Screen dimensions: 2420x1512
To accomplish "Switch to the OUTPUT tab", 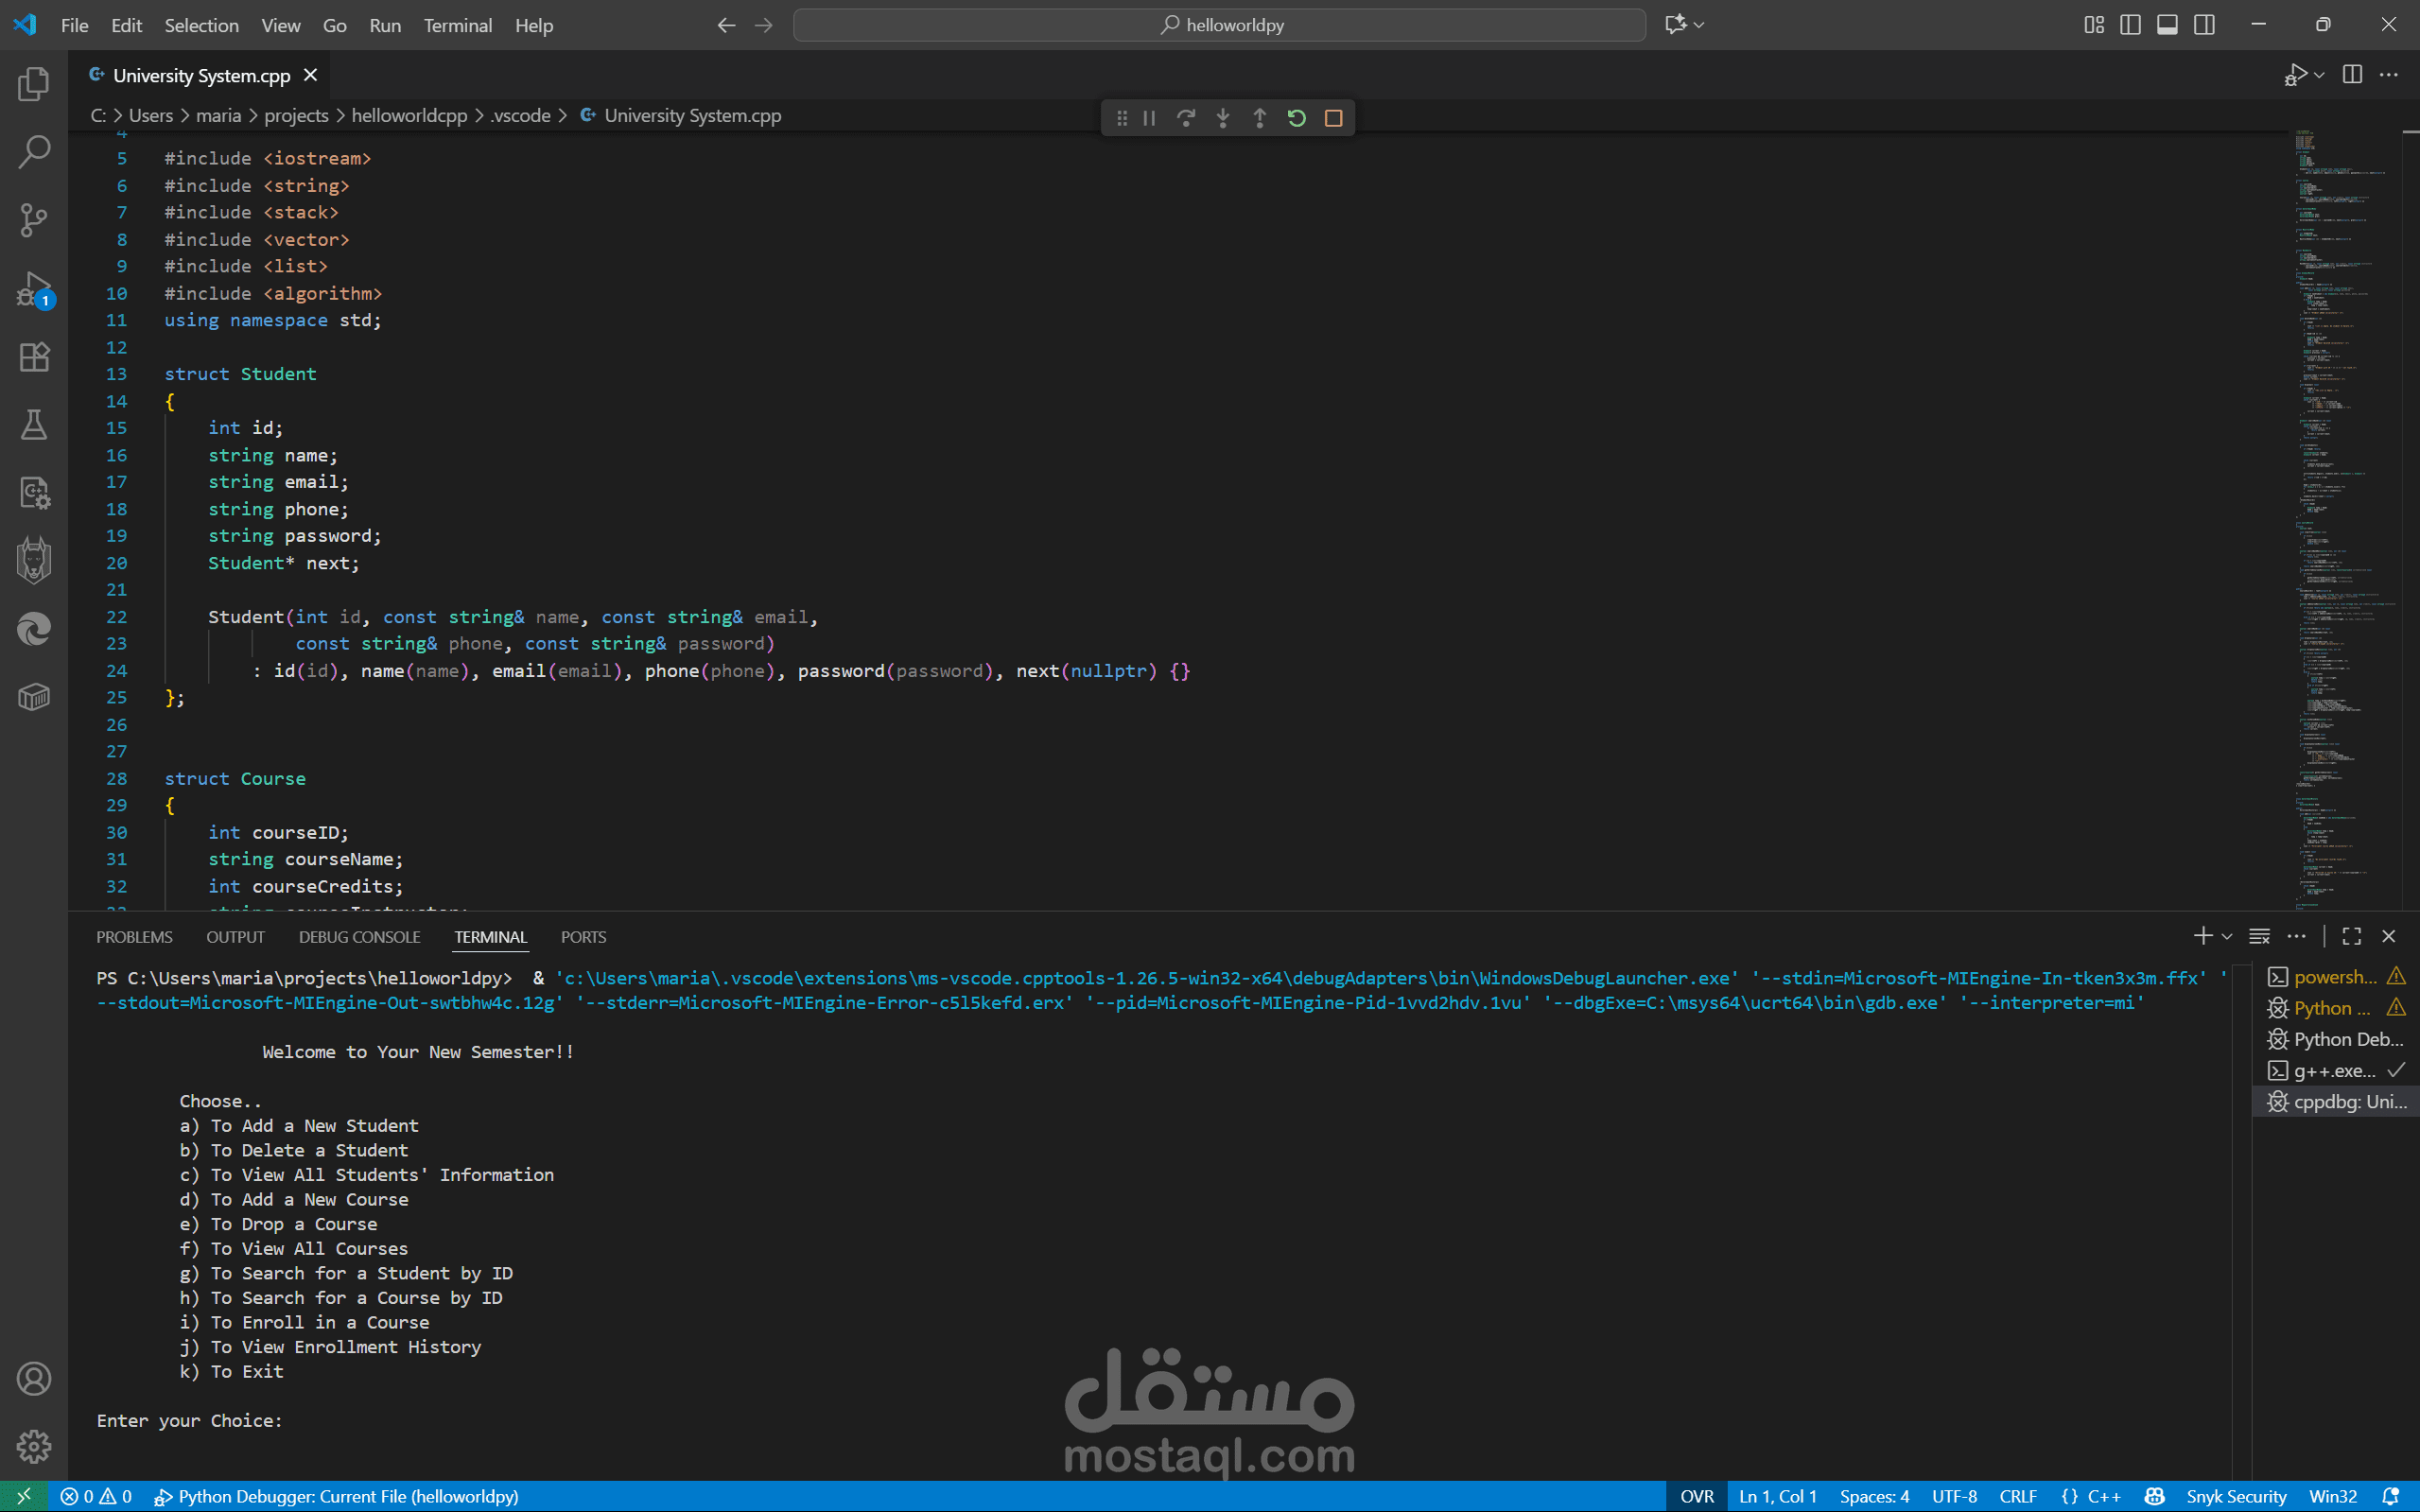I will [235, 937].
